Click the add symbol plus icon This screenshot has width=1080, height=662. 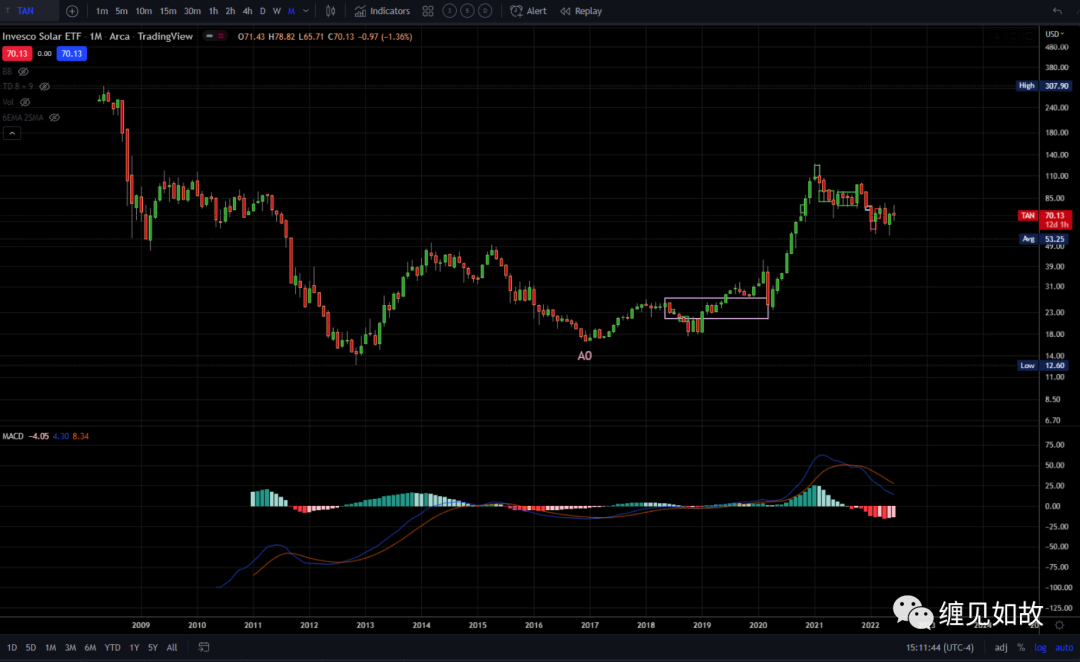(x=72, y=11)
